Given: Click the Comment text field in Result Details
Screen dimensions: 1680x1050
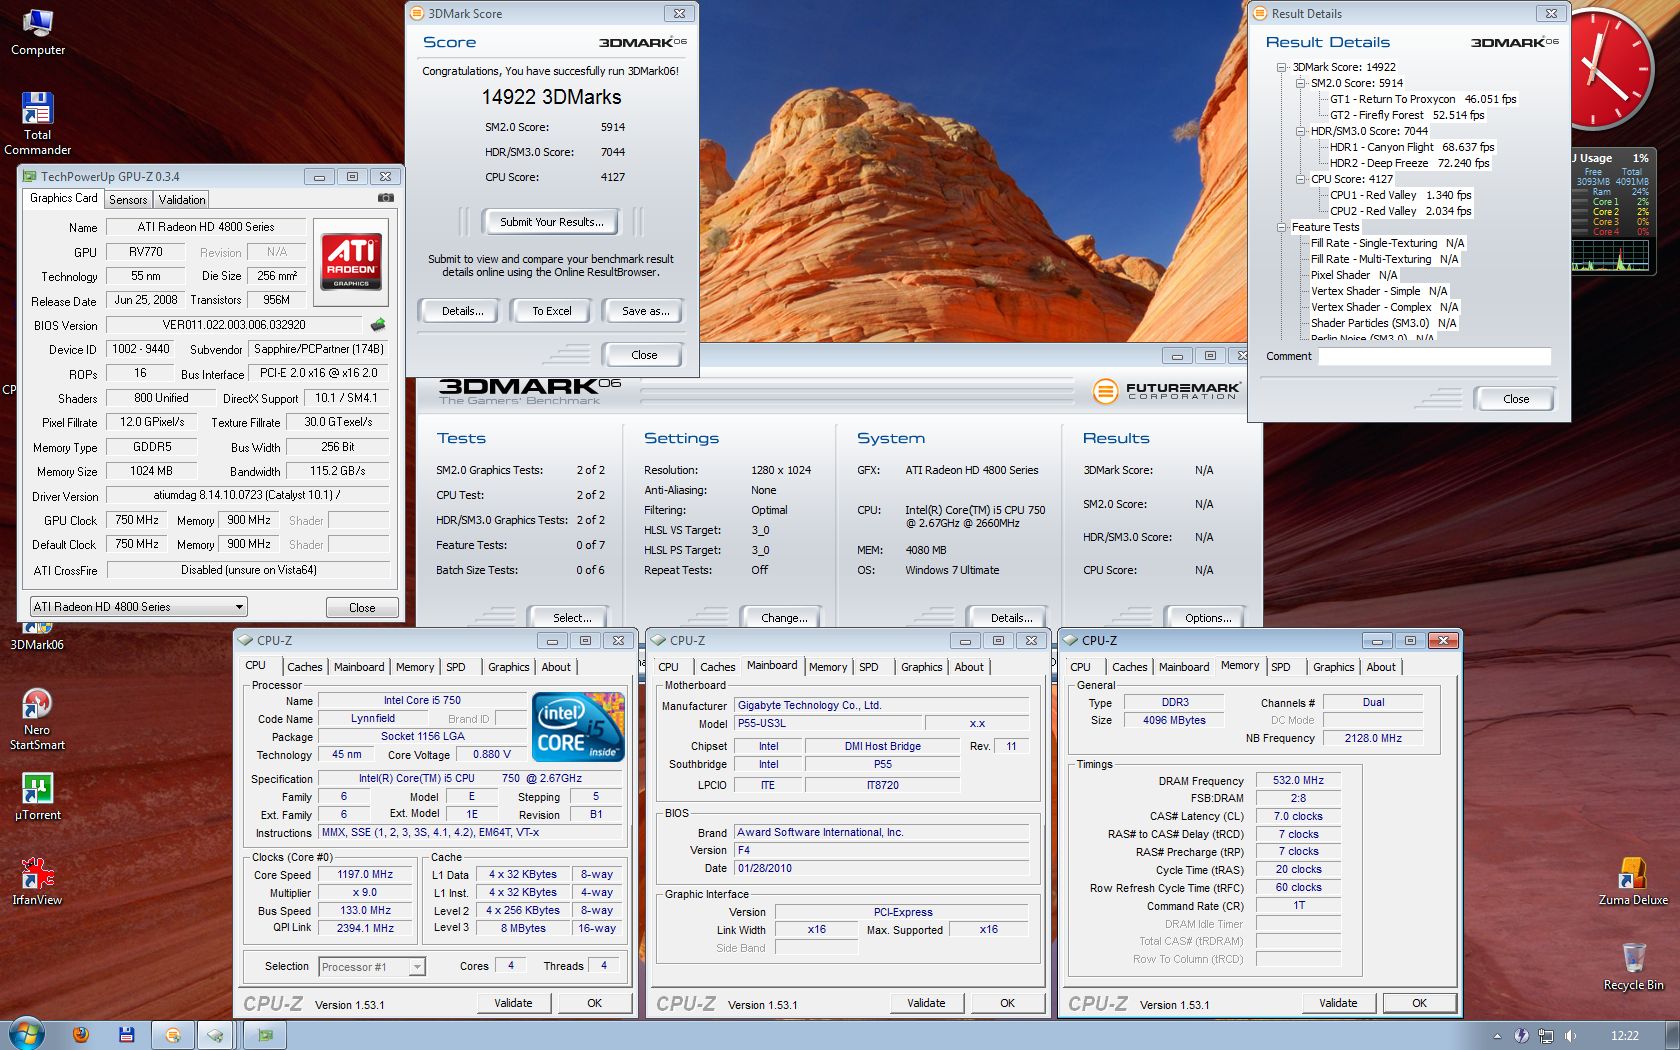Looking at the screenshot, I should pyautogui.click(x=1434, y=356).
